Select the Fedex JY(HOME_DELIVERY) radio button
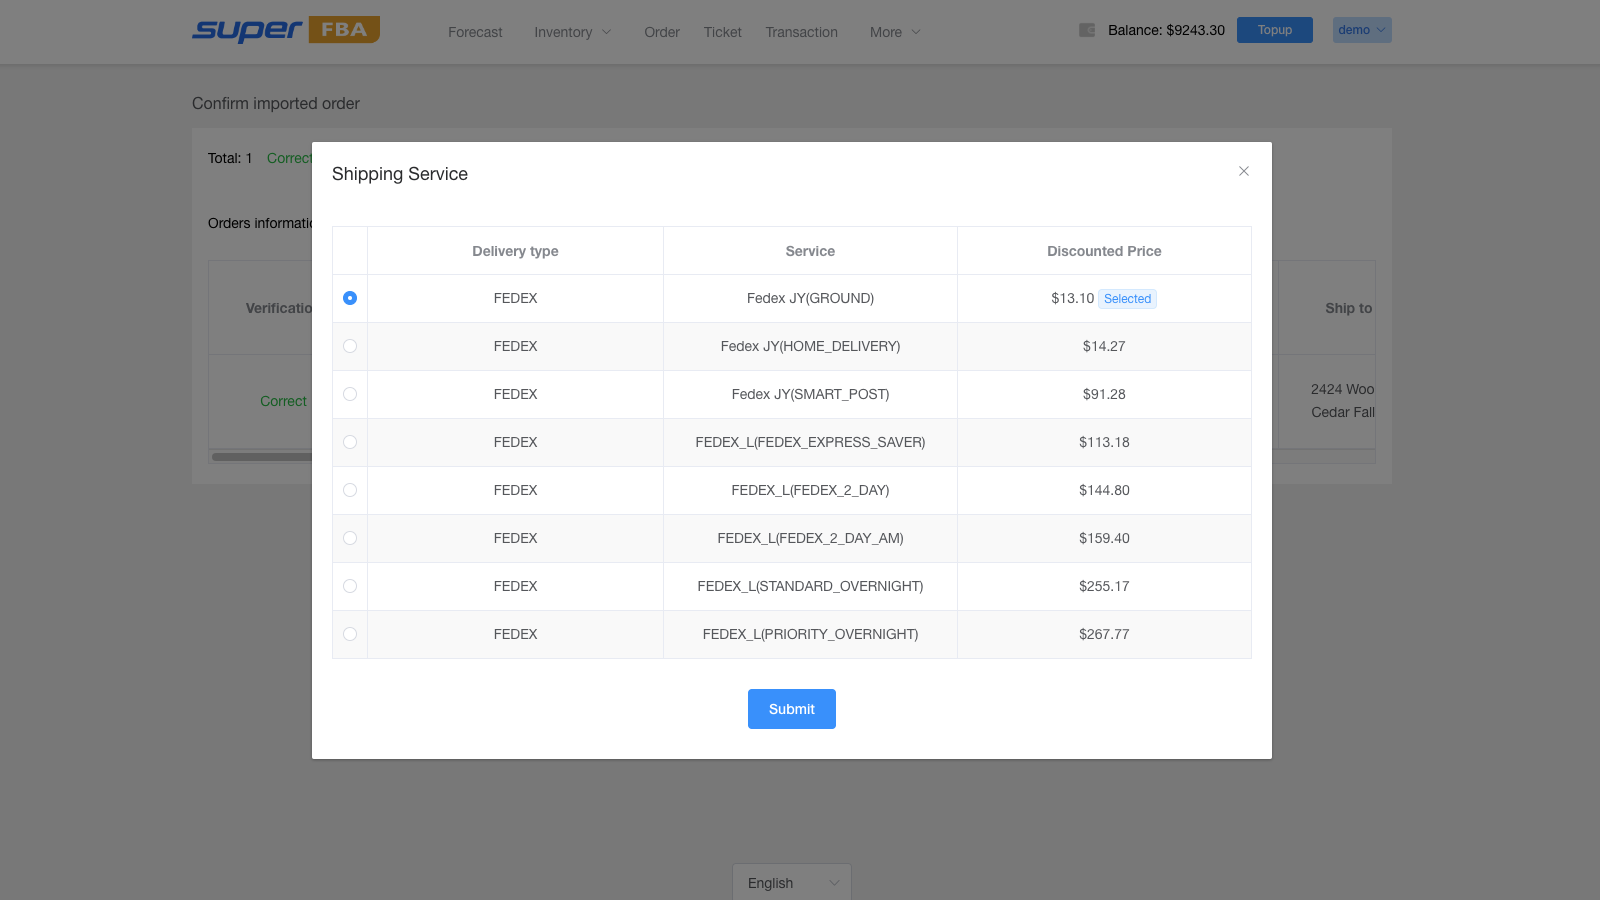Screen dimensions: 1600x900 350,346
